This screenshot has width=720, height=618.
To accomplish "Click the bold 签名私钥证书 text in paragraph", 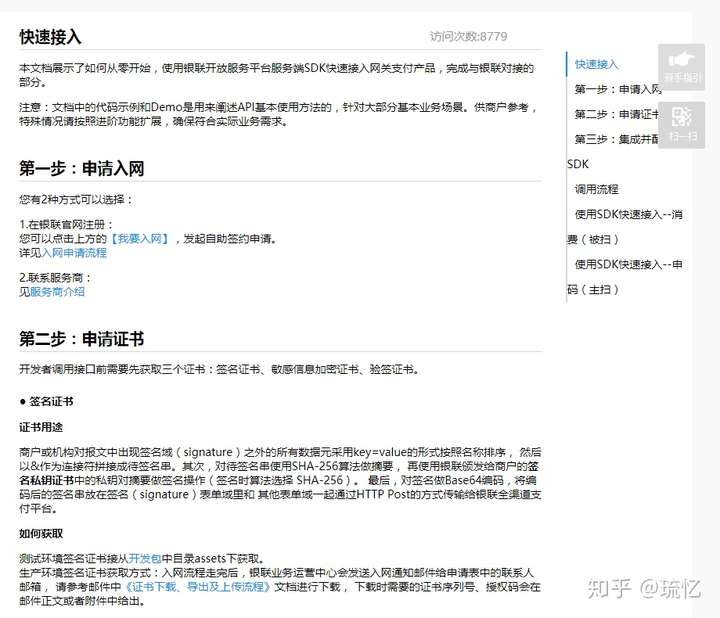I will (279, 473).
